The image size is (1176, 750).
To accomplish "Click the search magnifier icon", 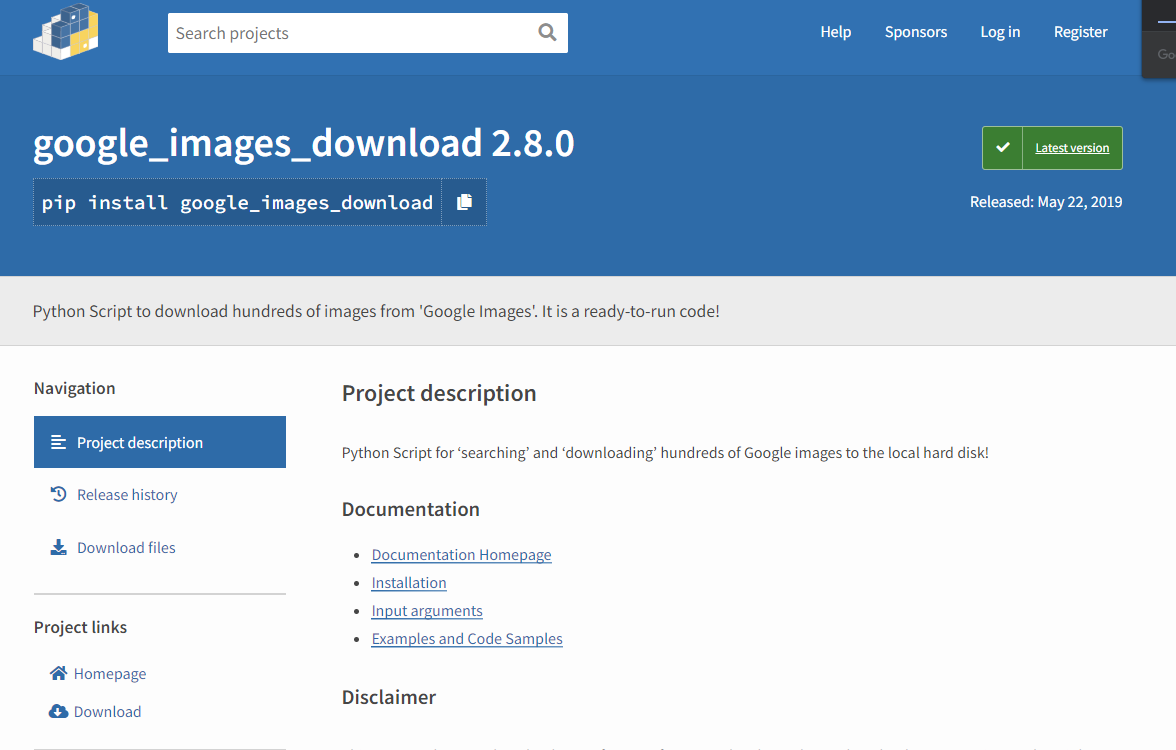I will pos(548,32).
